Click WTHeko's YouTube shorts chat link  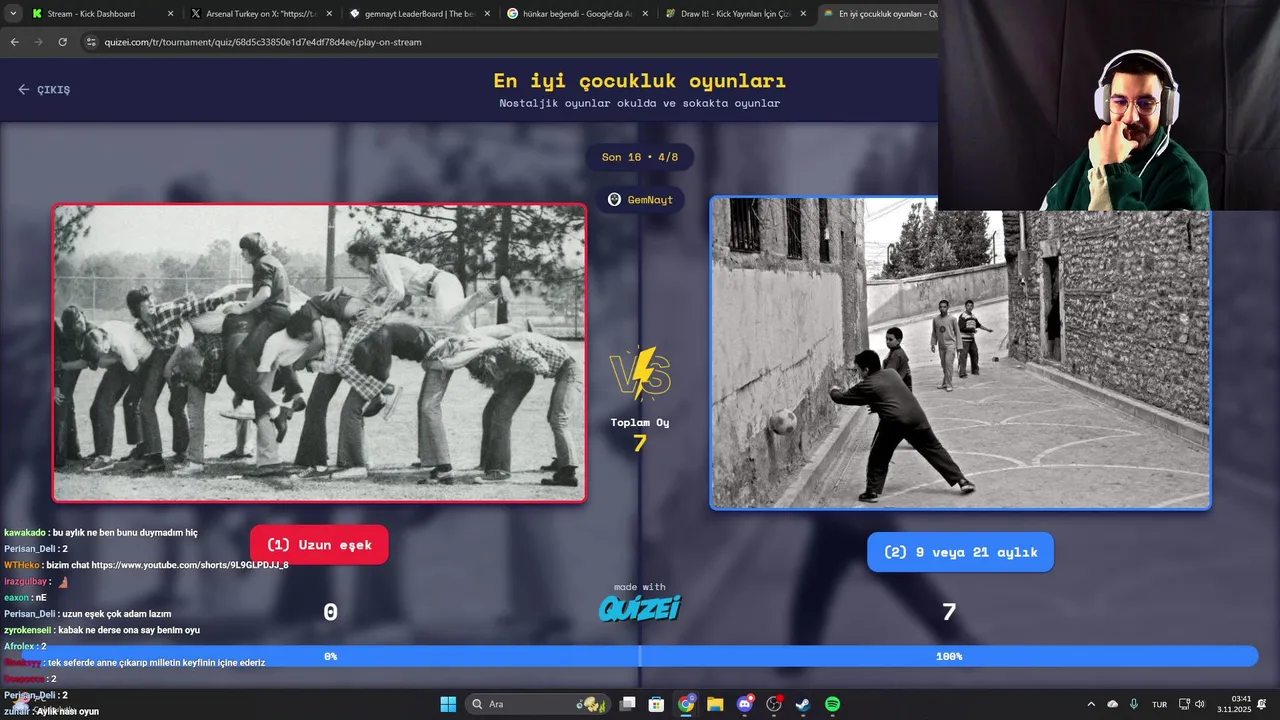click(x=190, y=565)
